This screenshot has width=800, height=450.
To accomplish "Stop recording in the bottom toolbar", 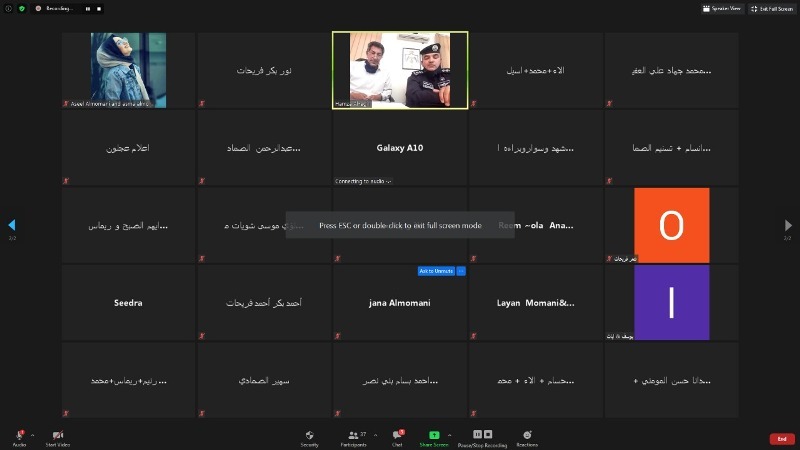I will tap(488, 434).
